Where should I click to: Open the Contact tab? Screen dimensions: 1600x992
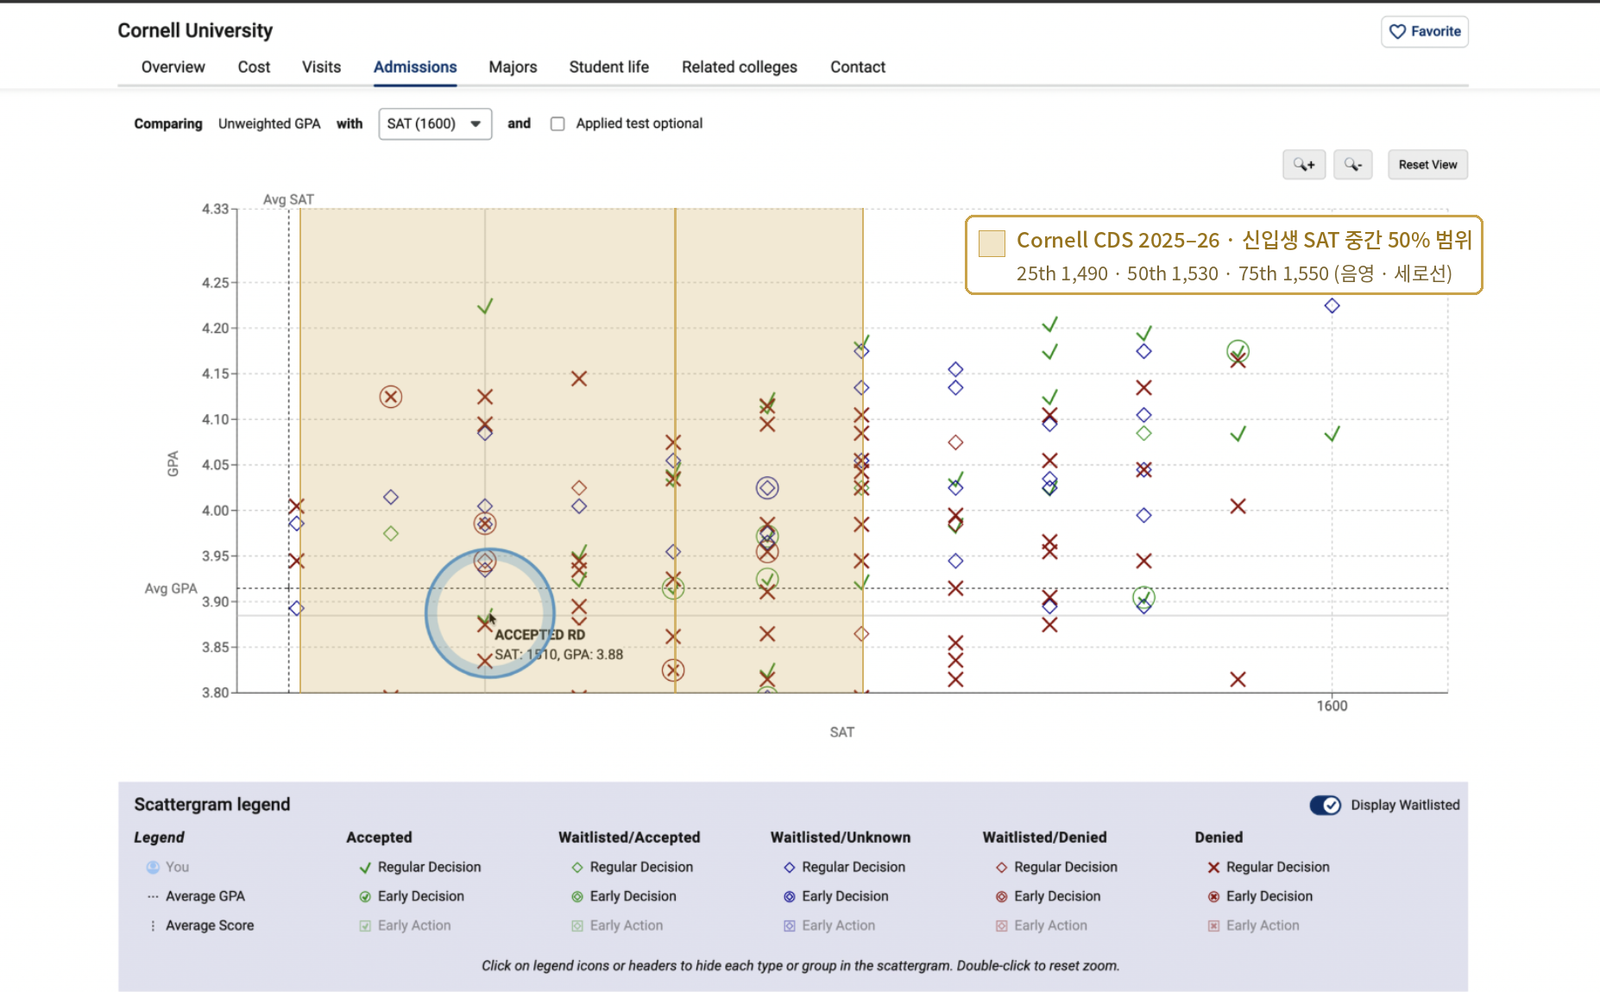pyautogui.click(x=858, y=67)
